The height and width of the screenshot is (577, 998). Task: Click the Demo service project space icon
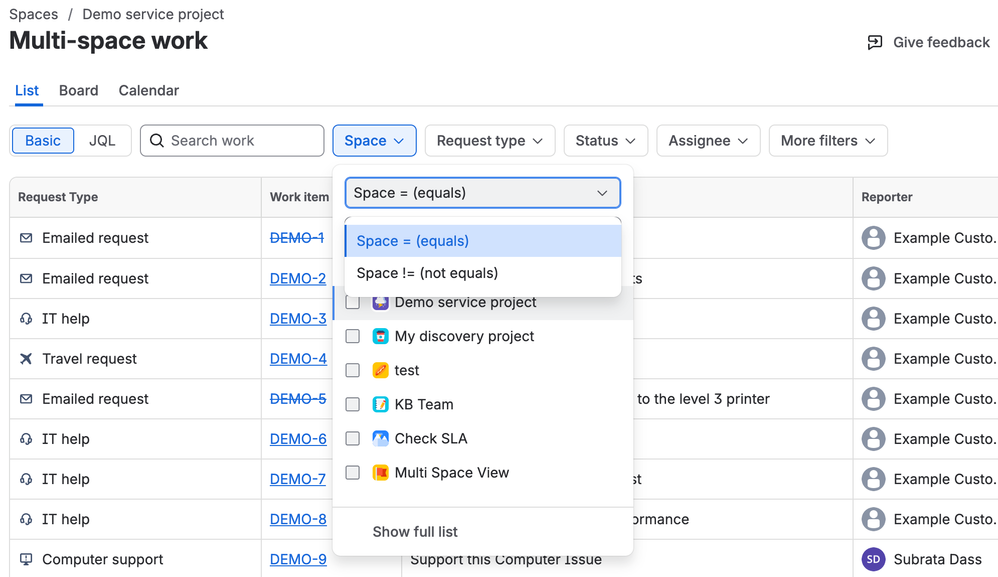pyautogui.click(x=380, y=302)
